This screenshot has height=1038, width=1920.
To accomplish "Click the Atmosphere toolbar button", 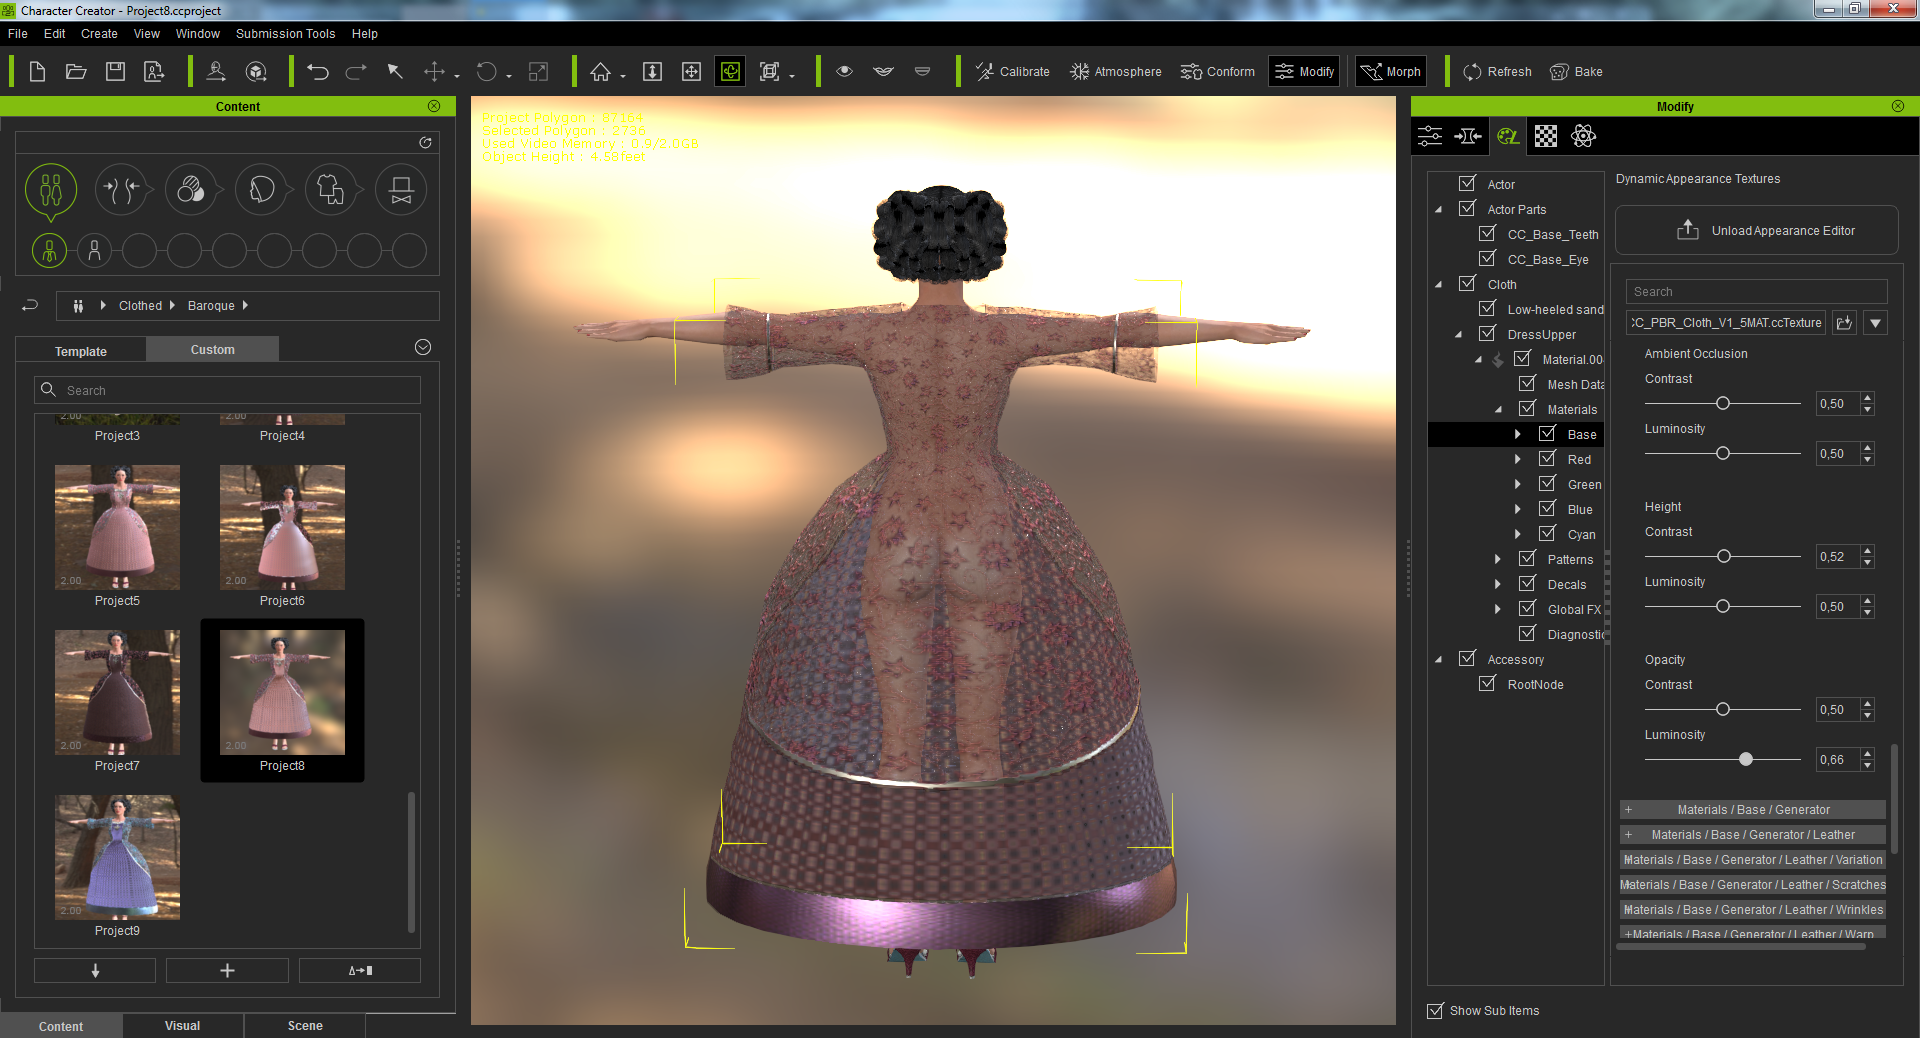I will tap(1115, 72).
